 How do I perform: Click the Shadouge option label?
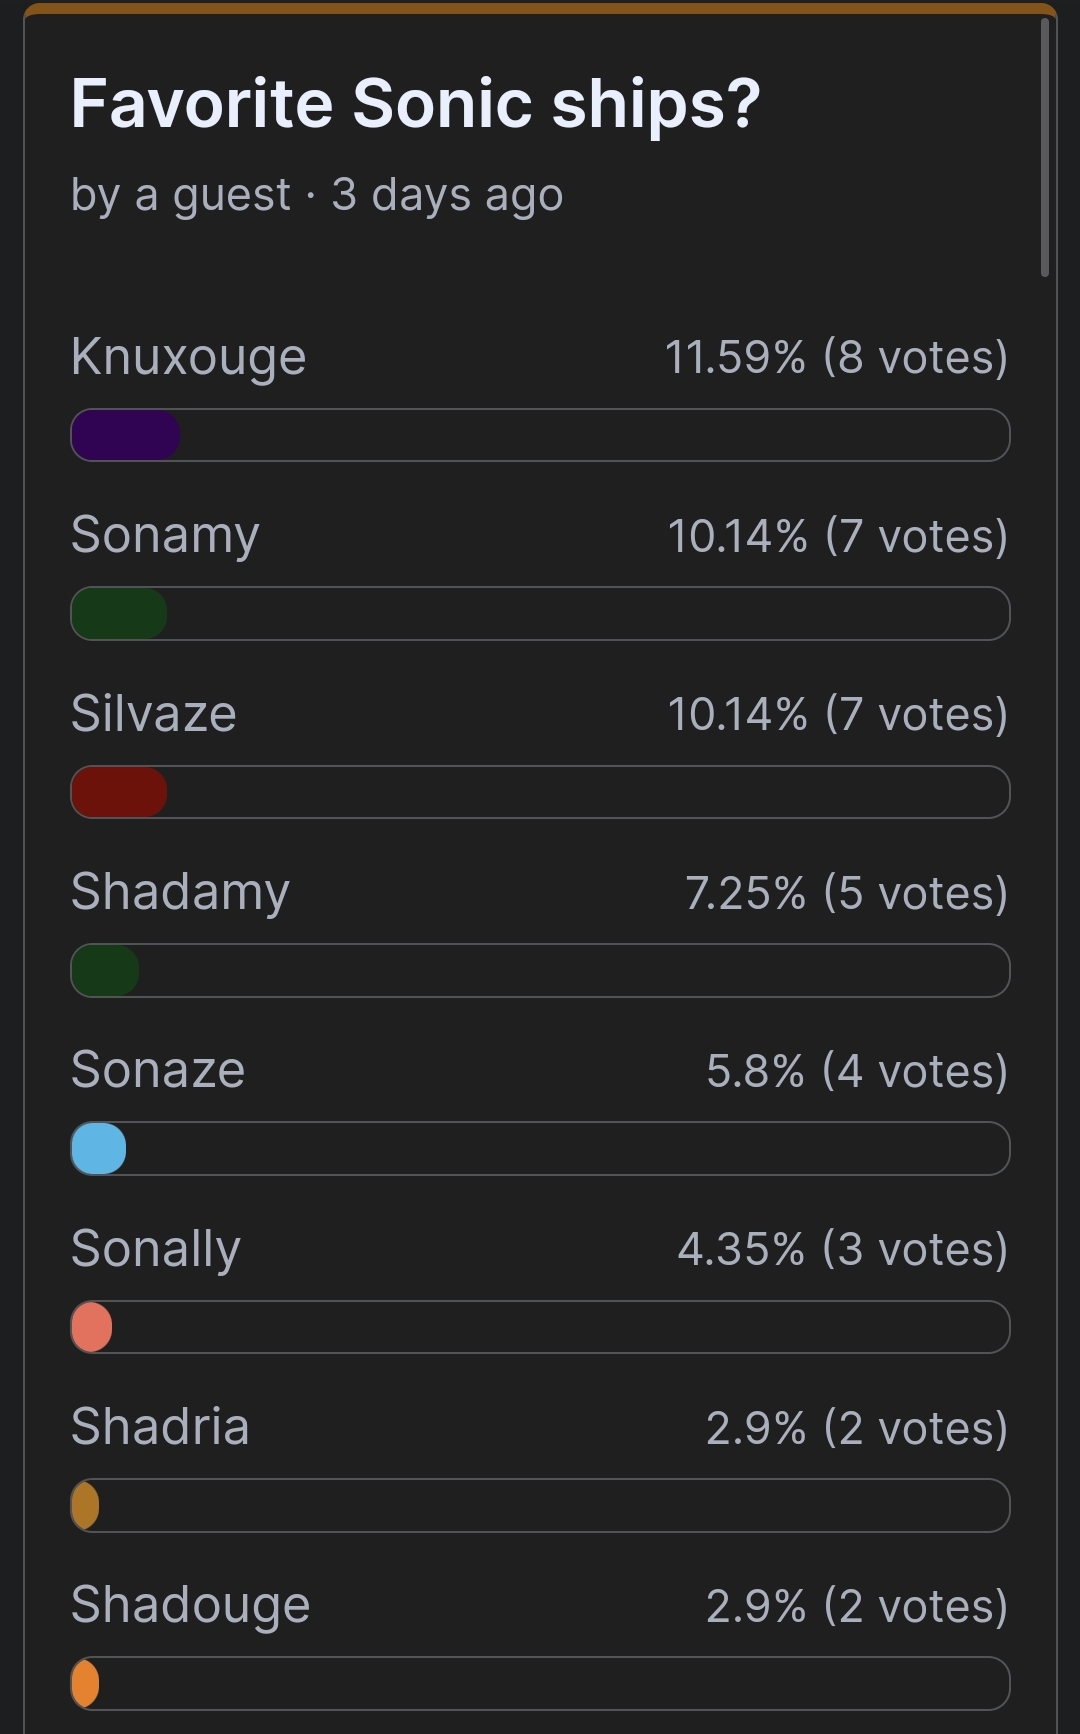(x=191, y=1605)
